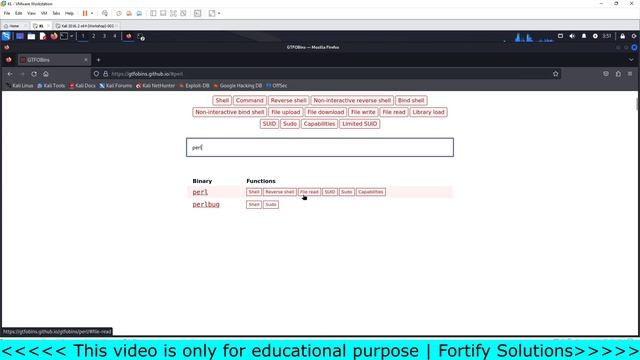This screenshot has height=360, width=640.
Task: Click the VMware show library sidebar icon
Action: [153, 13]
